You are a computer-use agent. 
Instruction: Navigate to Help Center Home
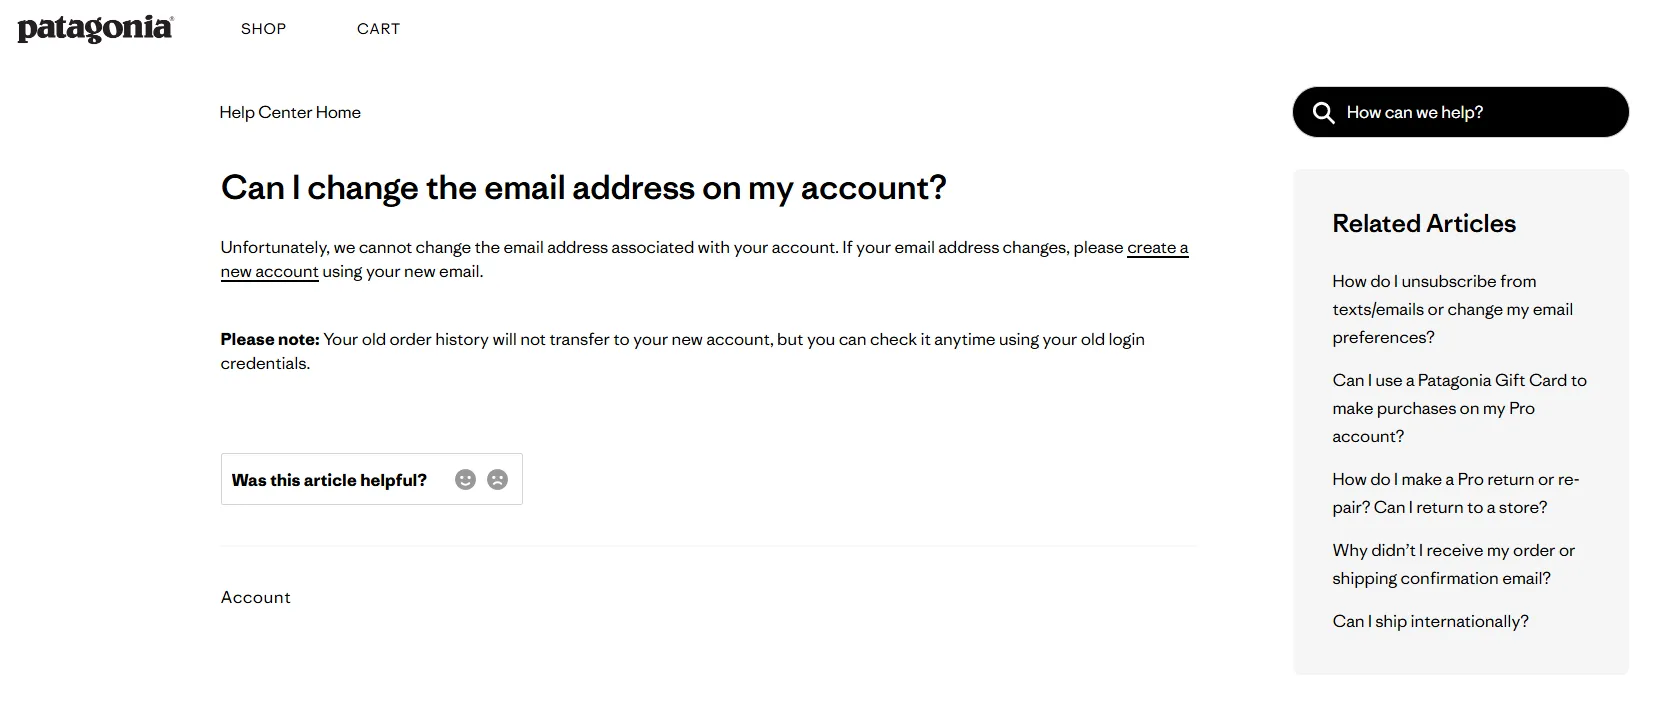290,112
